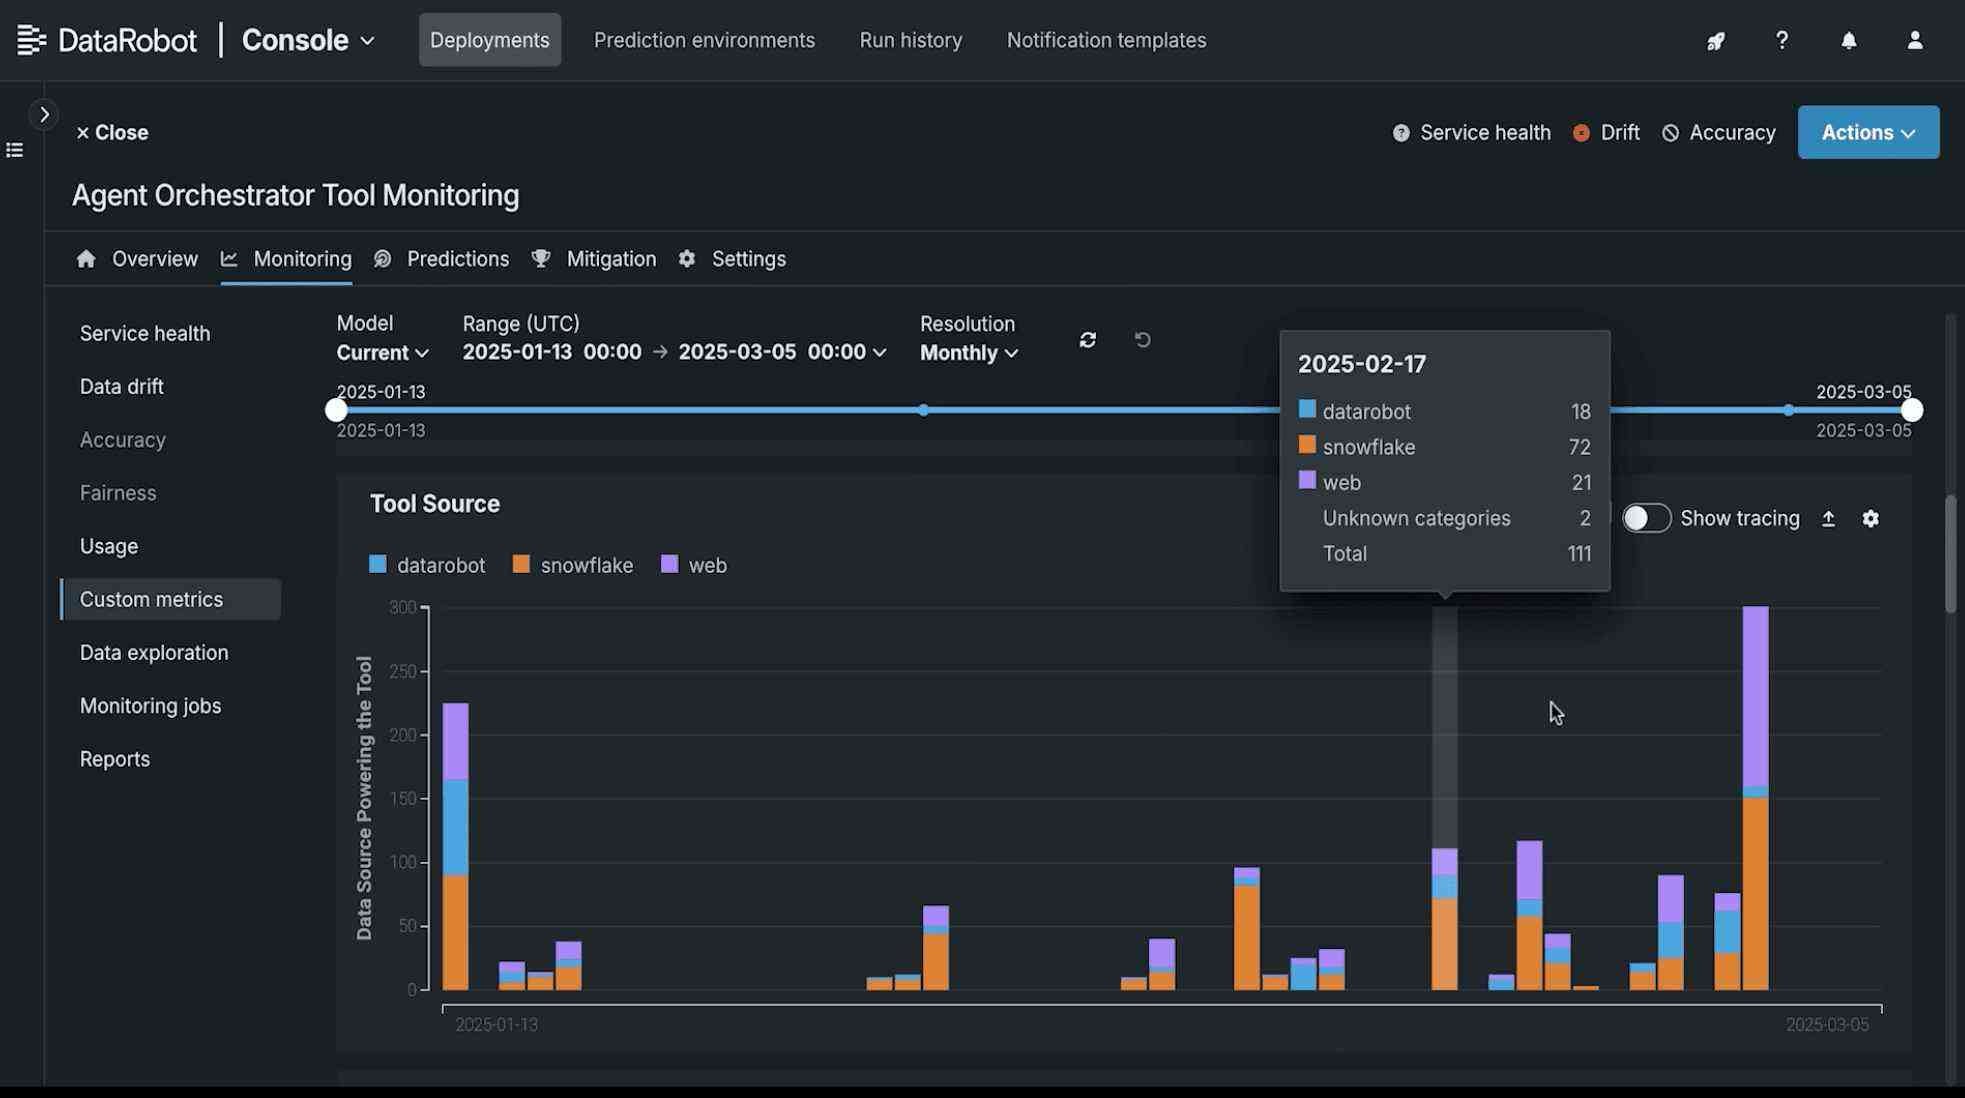Toggle the snowflake legend item

point(572,564)
